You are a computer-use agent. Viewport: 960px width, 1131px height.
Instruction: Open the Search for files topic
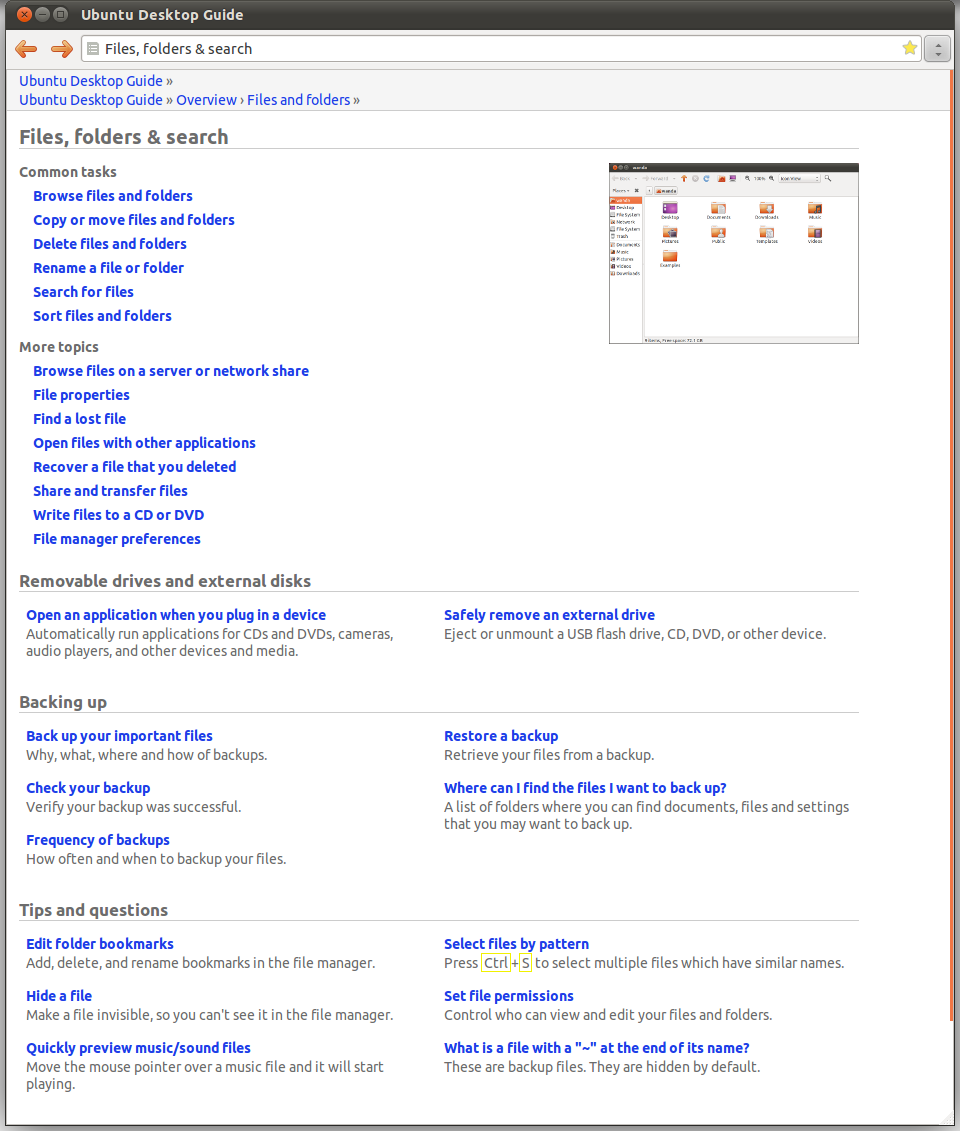(83, 292)
